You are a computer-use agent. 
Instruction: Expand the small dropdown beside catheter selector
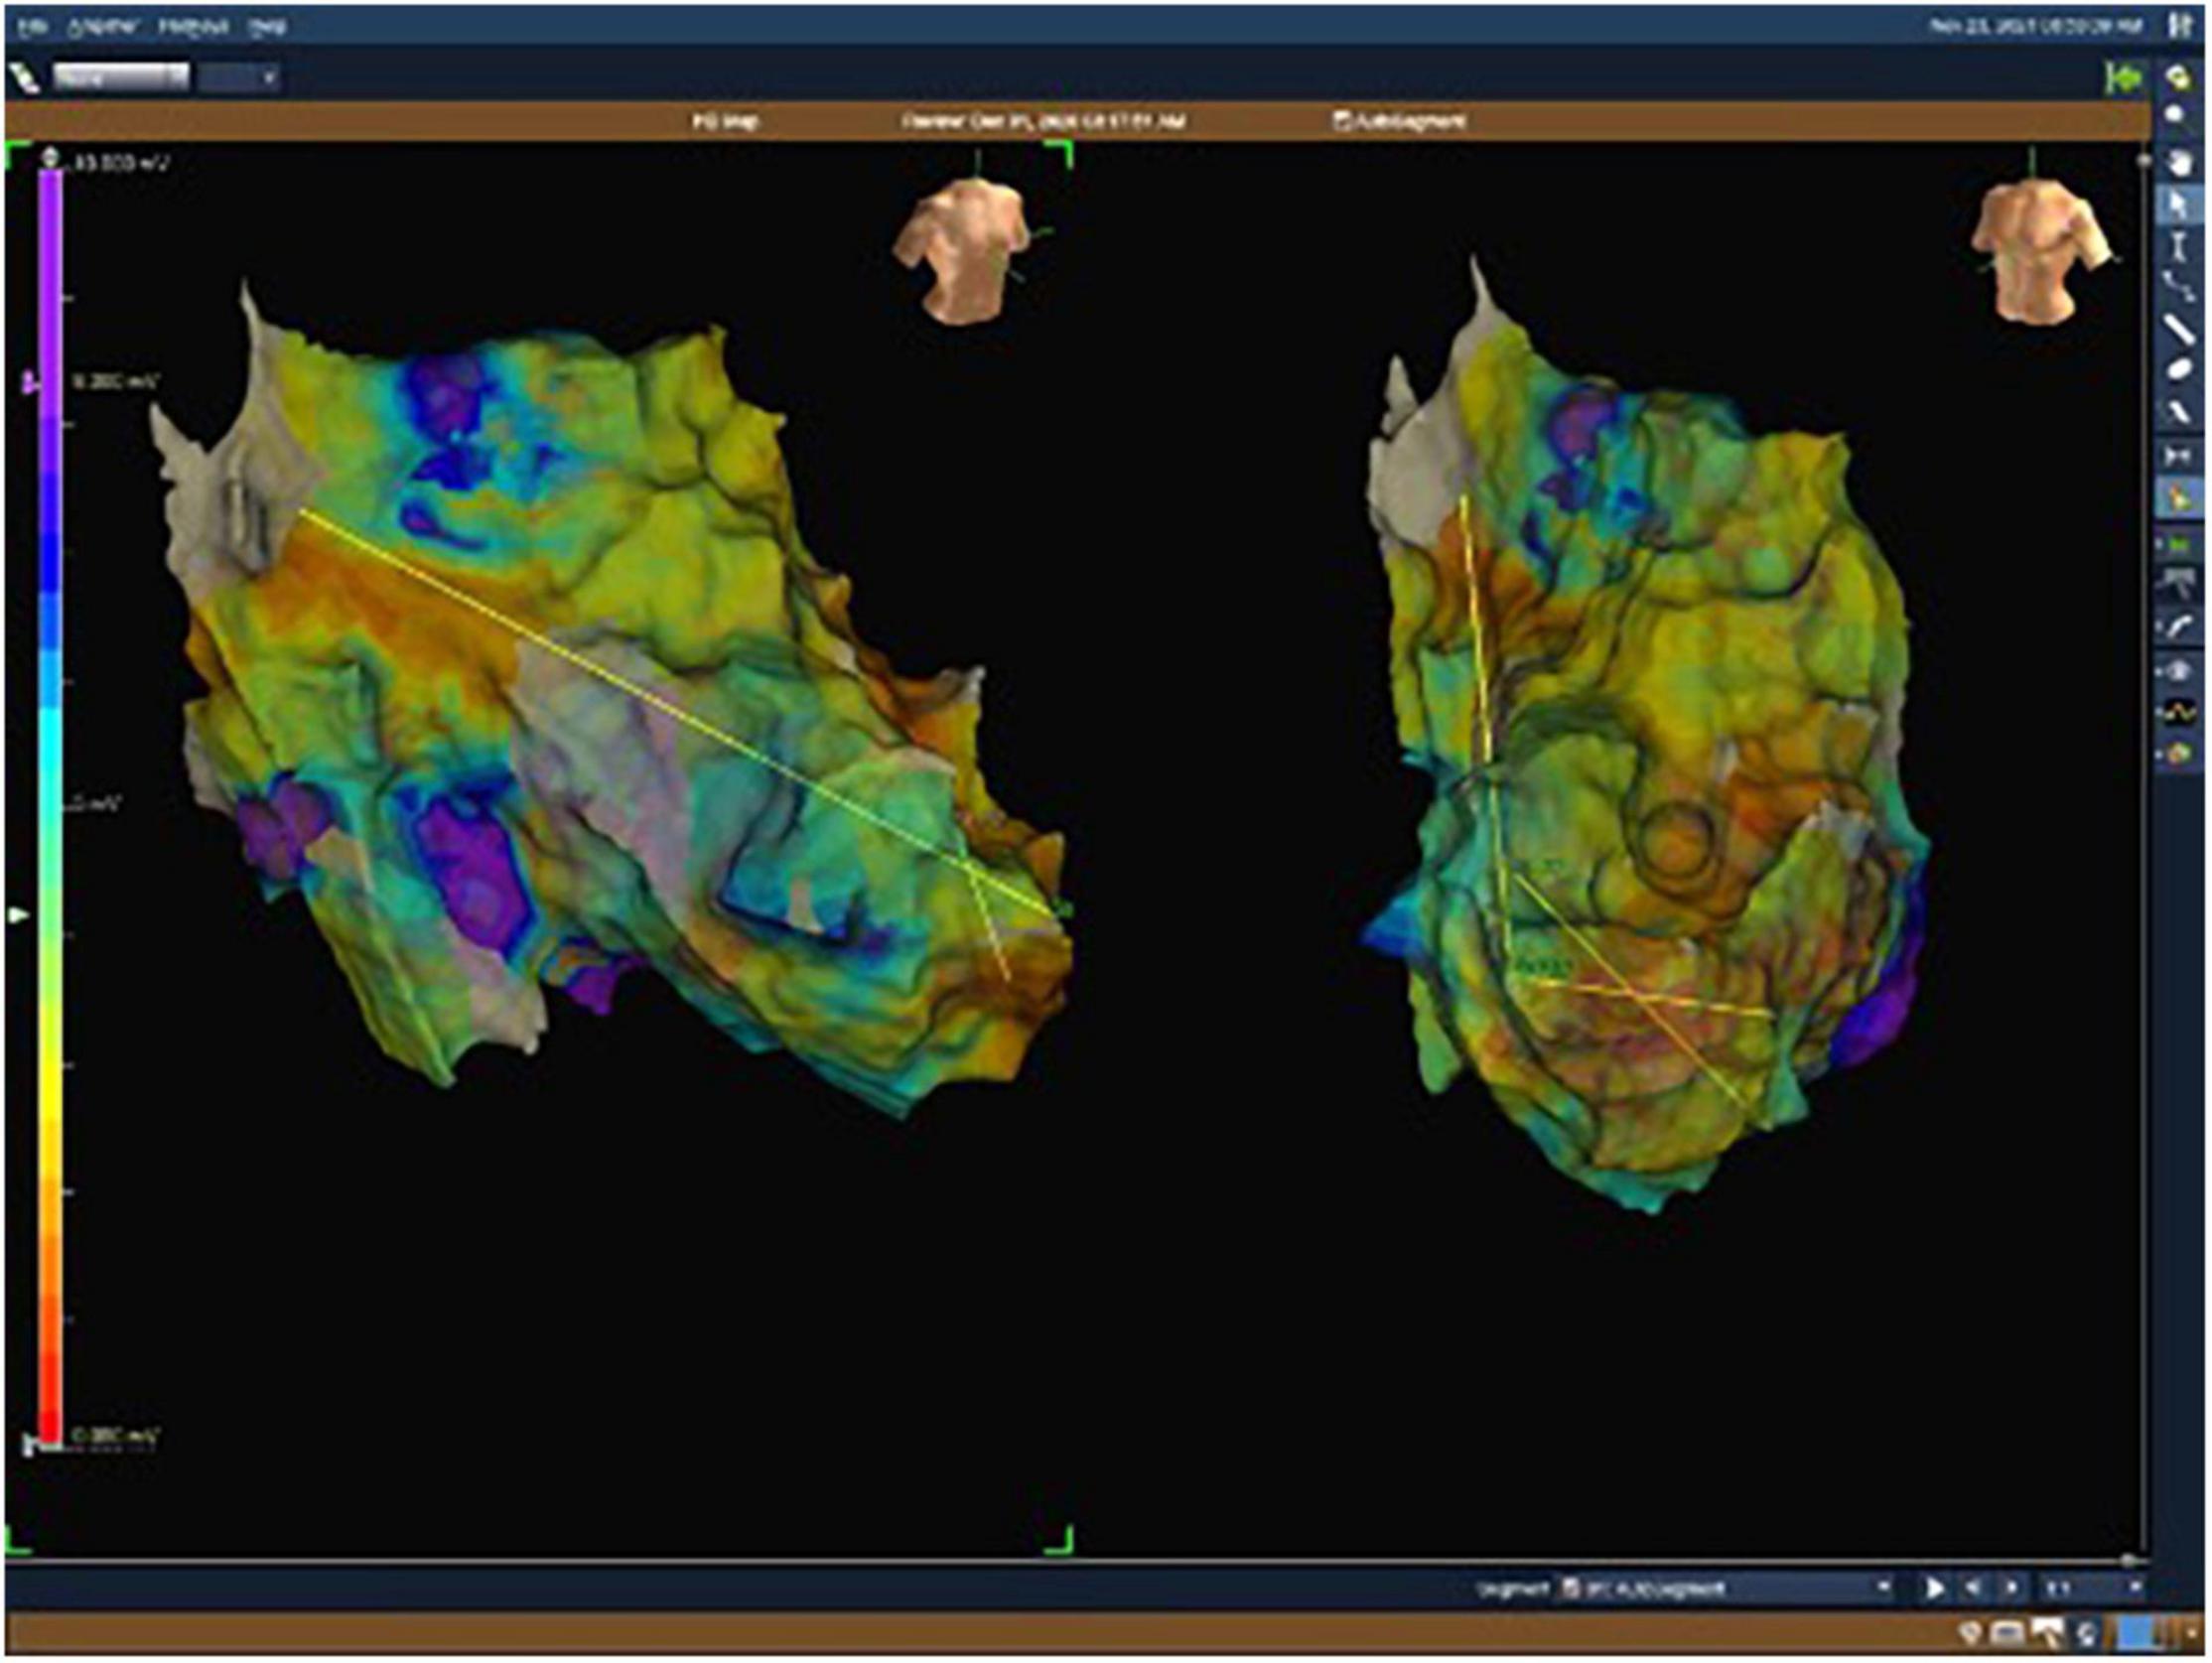pyautogui.click(x=238, y=77)
